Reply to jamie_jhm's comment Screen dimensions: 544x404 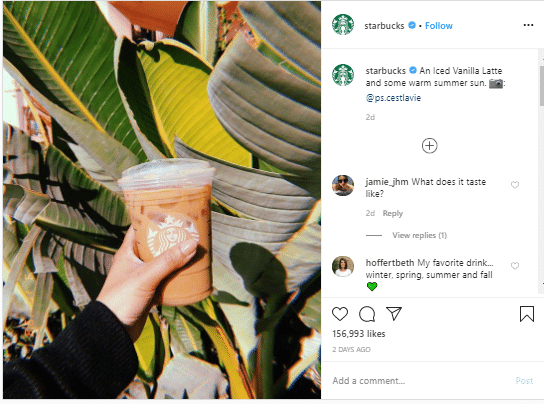click(x=393, y=213)
